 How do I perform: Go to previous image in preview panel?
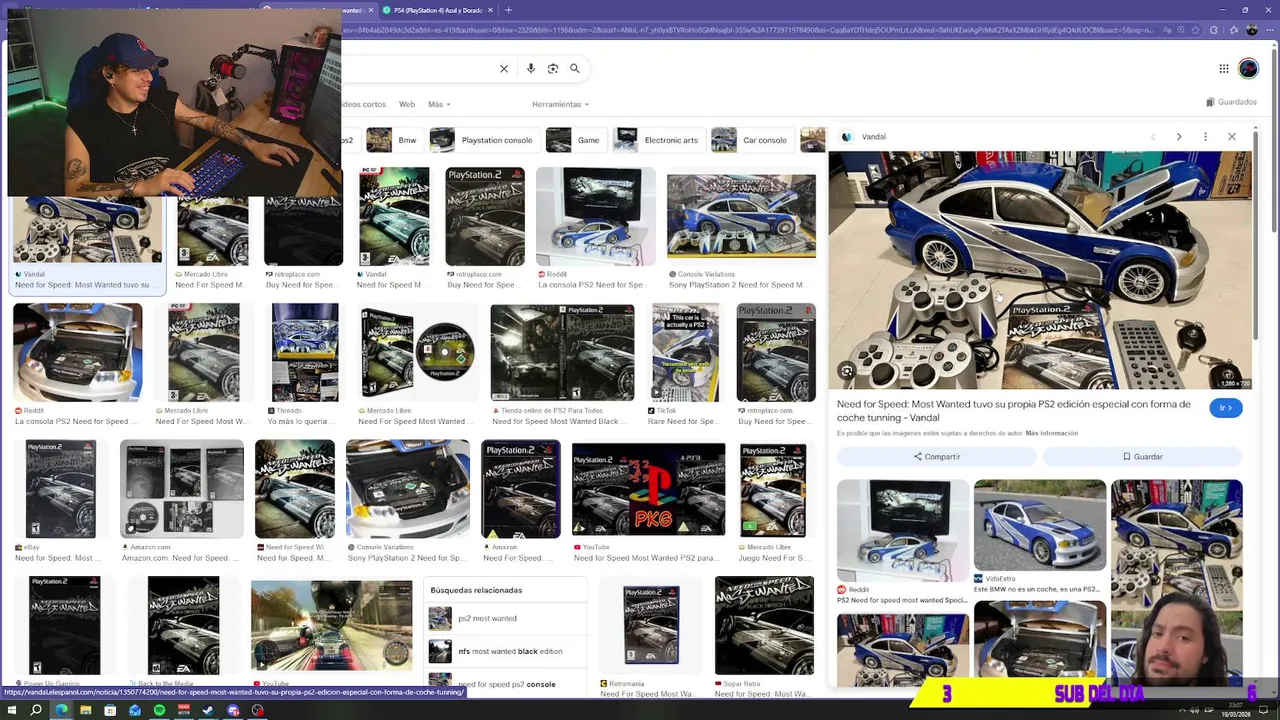[x=1153, y=137]
